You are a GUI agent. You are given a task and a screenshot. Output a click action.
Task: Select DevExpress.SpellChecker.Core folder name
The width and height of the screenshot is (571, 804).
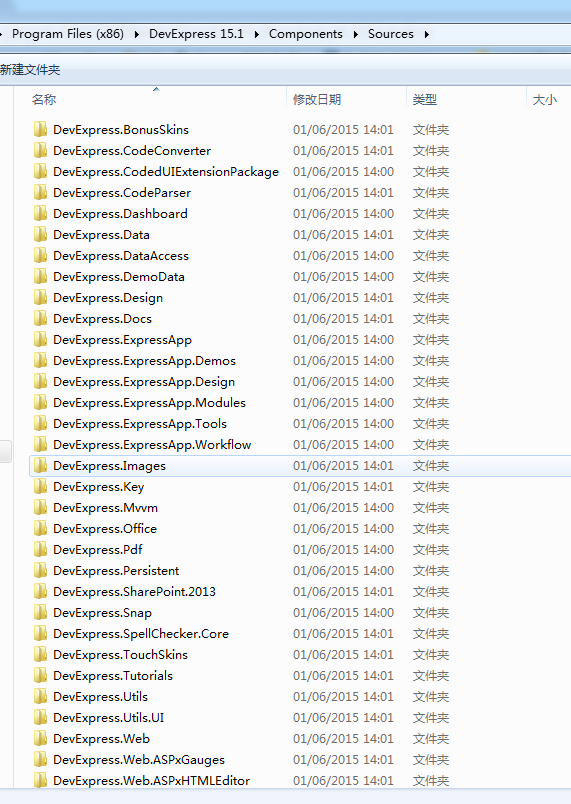141,634
